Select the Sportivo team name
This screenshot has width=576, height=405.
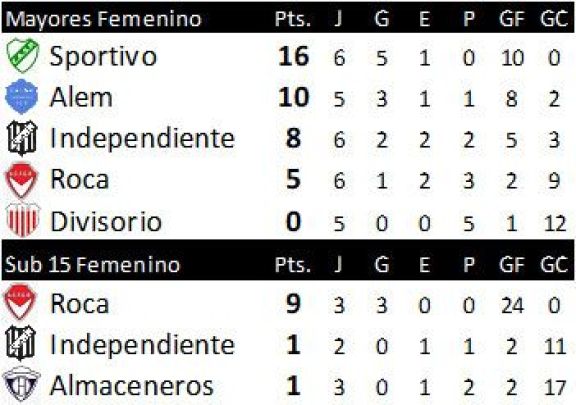click(103, 57)
